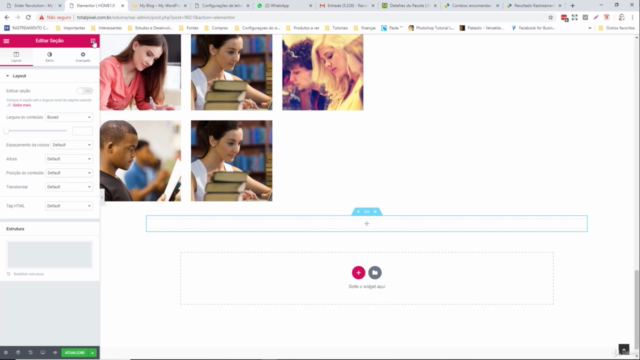Image resolution: width=640 pixels, height=360 pixels.
Task: Click the purple pen extension icon
Action: [596, 17]
